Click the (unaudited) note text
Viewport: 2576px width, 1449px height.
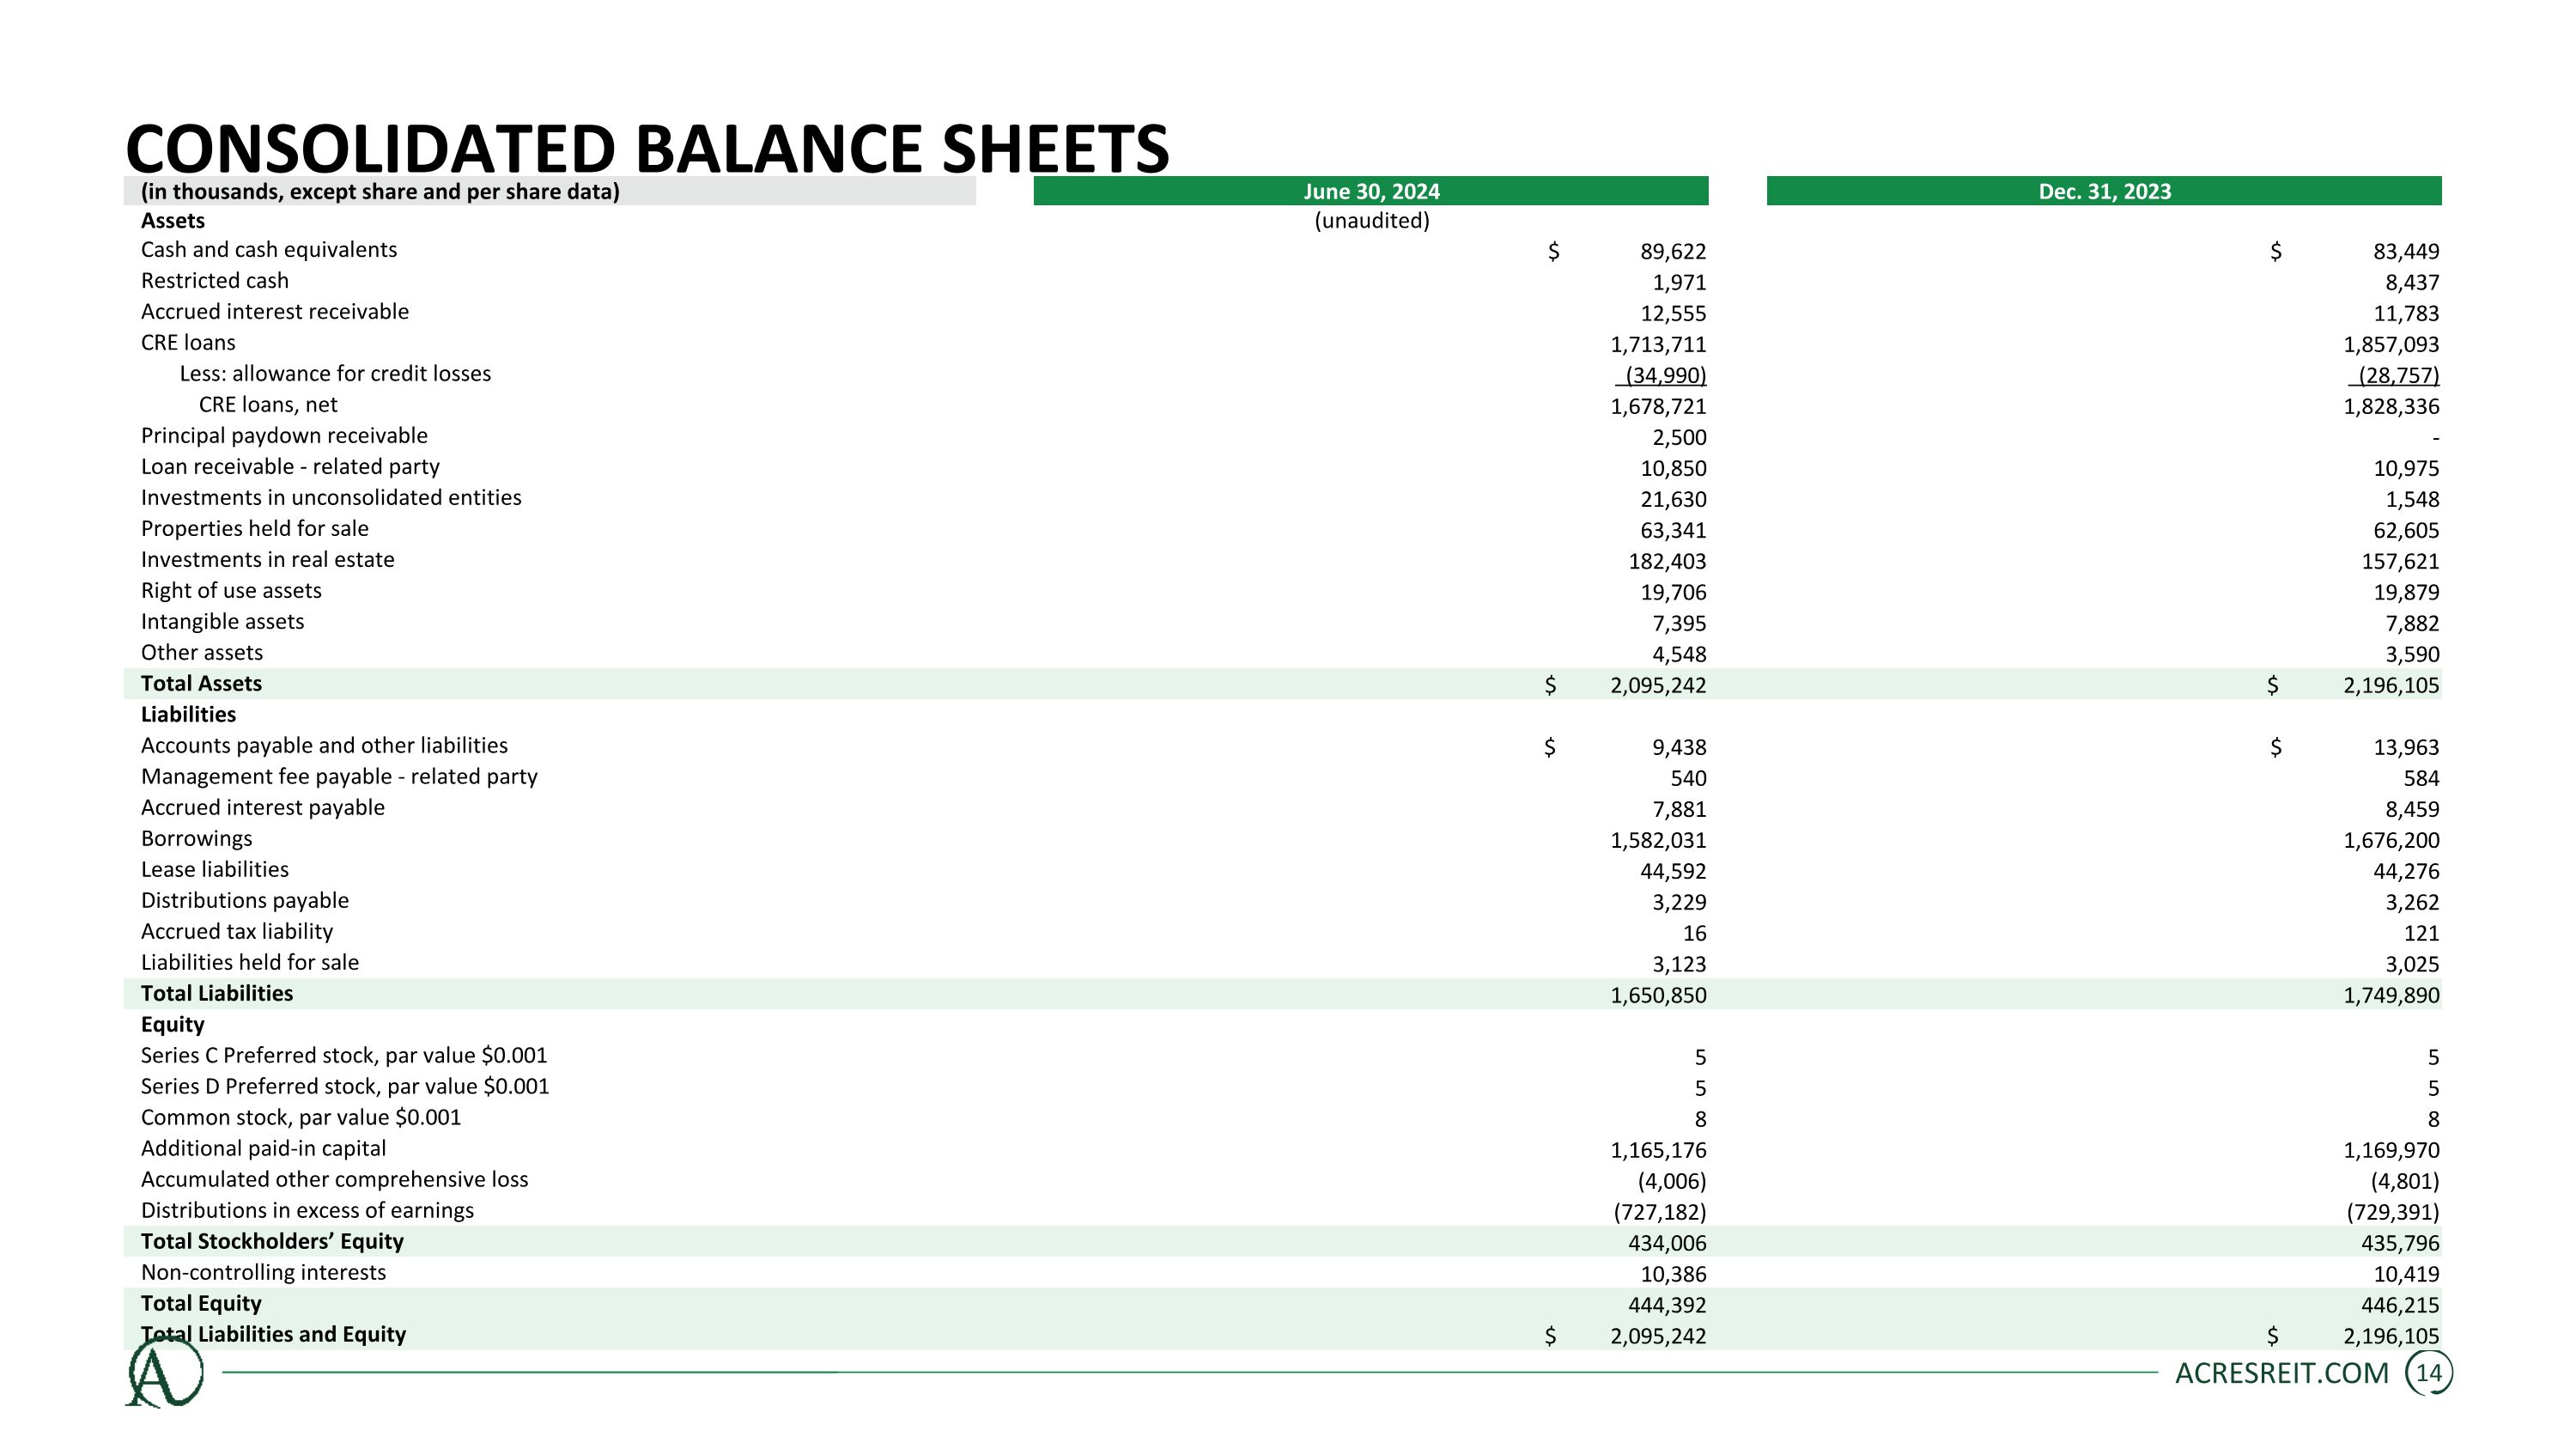coord(1371,220)
